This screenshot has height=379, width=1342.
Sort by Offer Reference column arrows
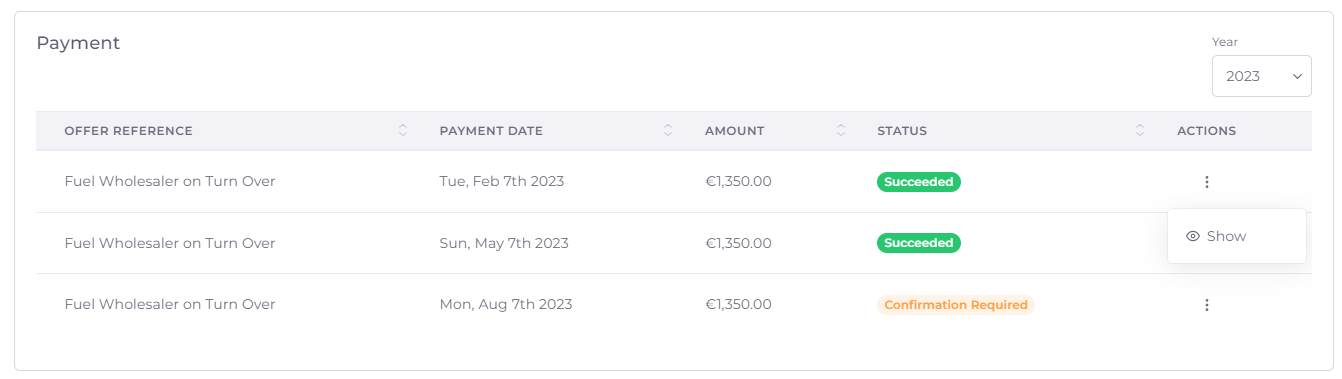403,131
